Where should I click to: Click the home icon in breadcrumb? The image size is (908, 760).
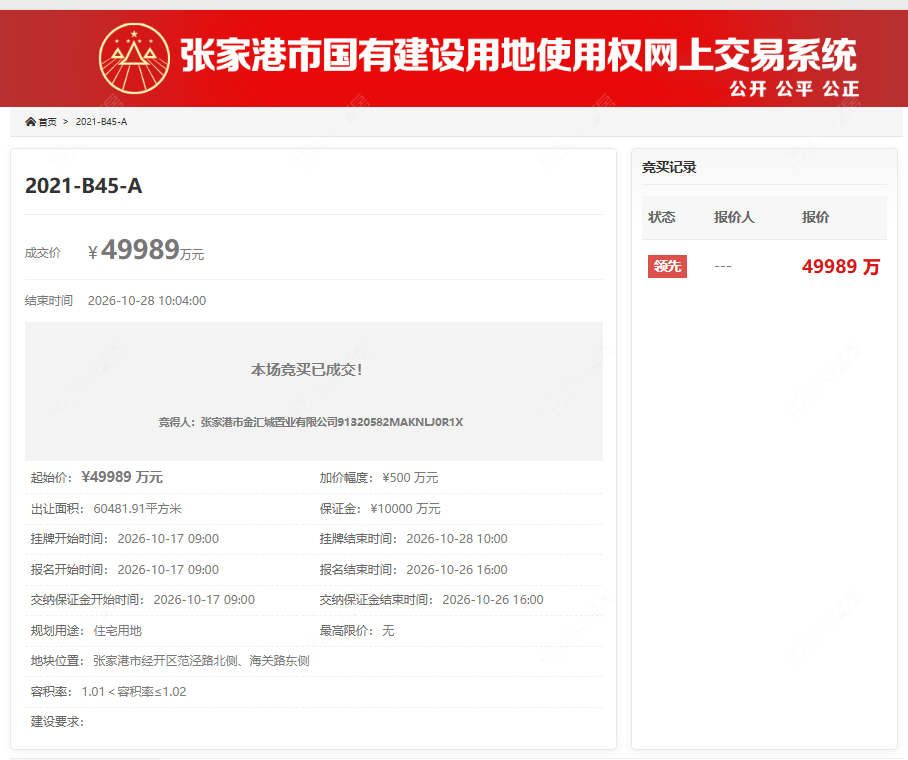point(31,122)
